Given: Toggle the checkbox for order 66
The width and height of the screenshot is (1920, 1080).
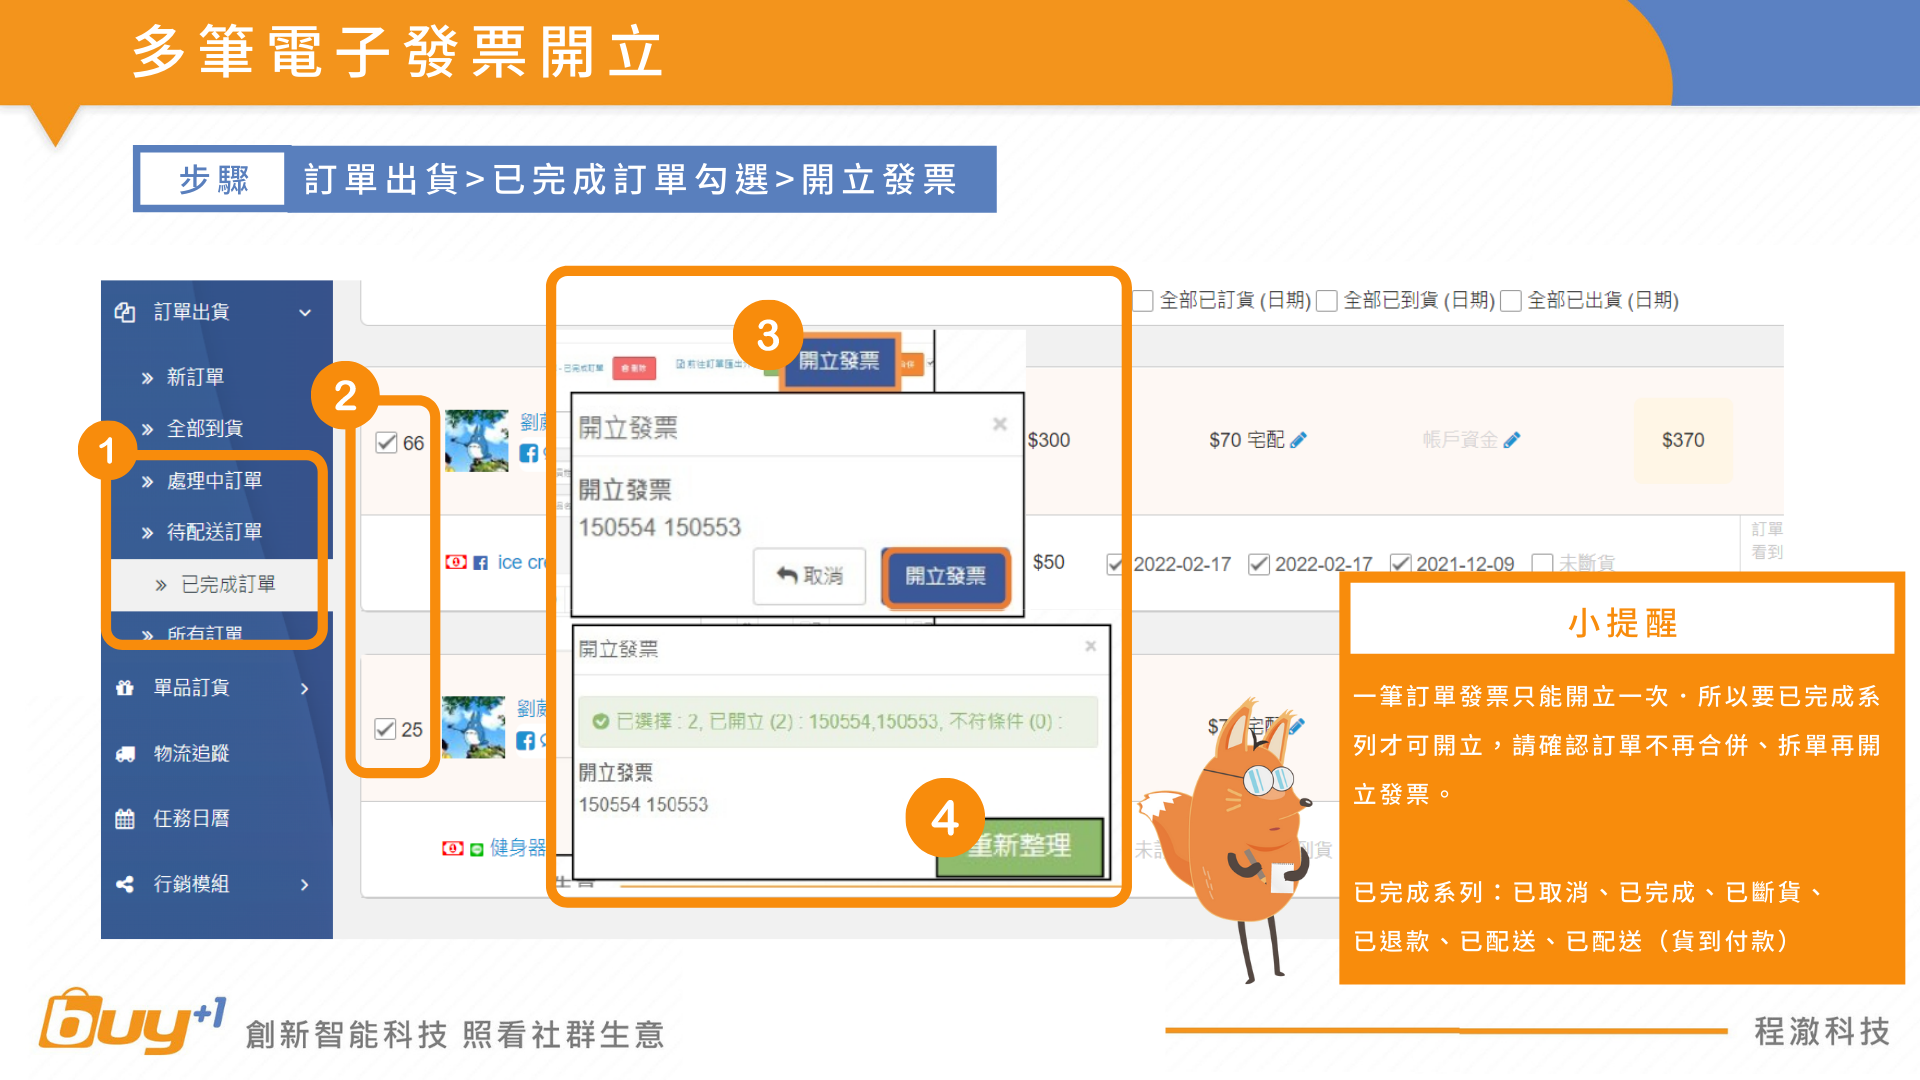Looking at the screenshot, I should tap(387, 443).
